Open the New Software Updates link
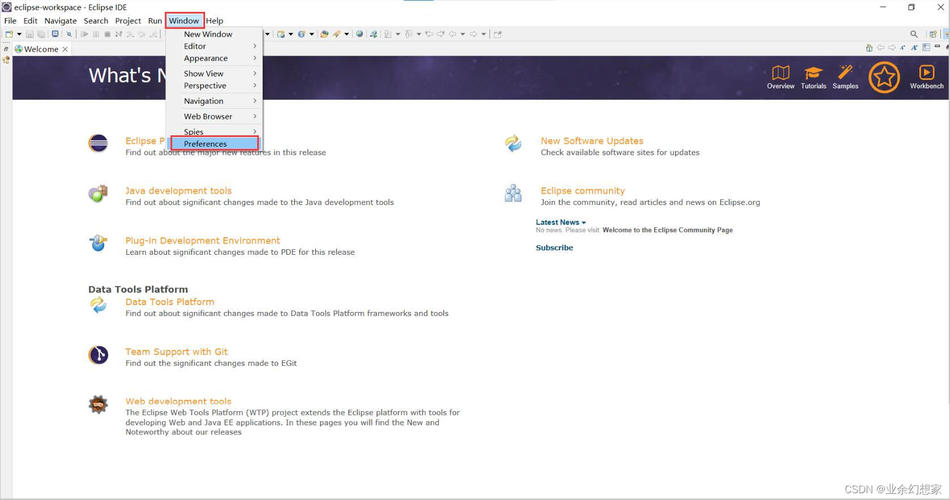This screenshot has width=950, height=500. click(592, 141)
